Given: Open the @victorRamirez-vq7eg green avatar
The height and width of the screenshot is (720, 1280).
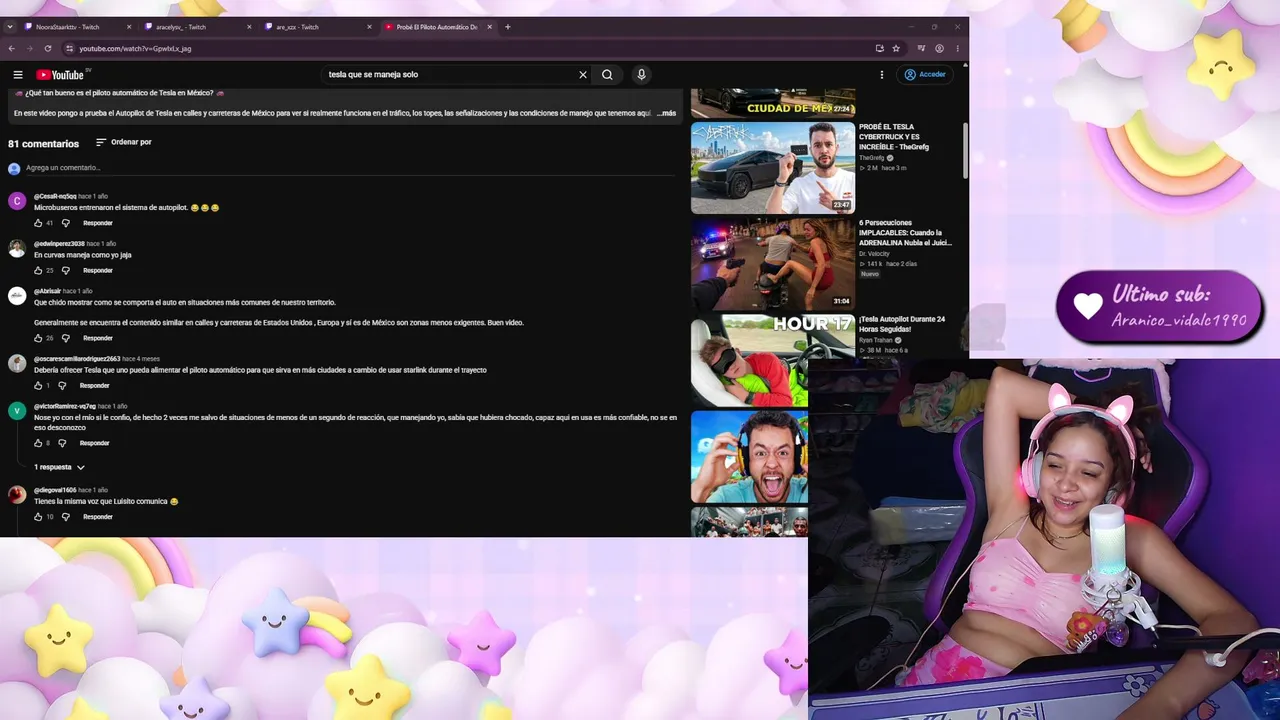Looking at the screenshot, I should pos(17,411).
